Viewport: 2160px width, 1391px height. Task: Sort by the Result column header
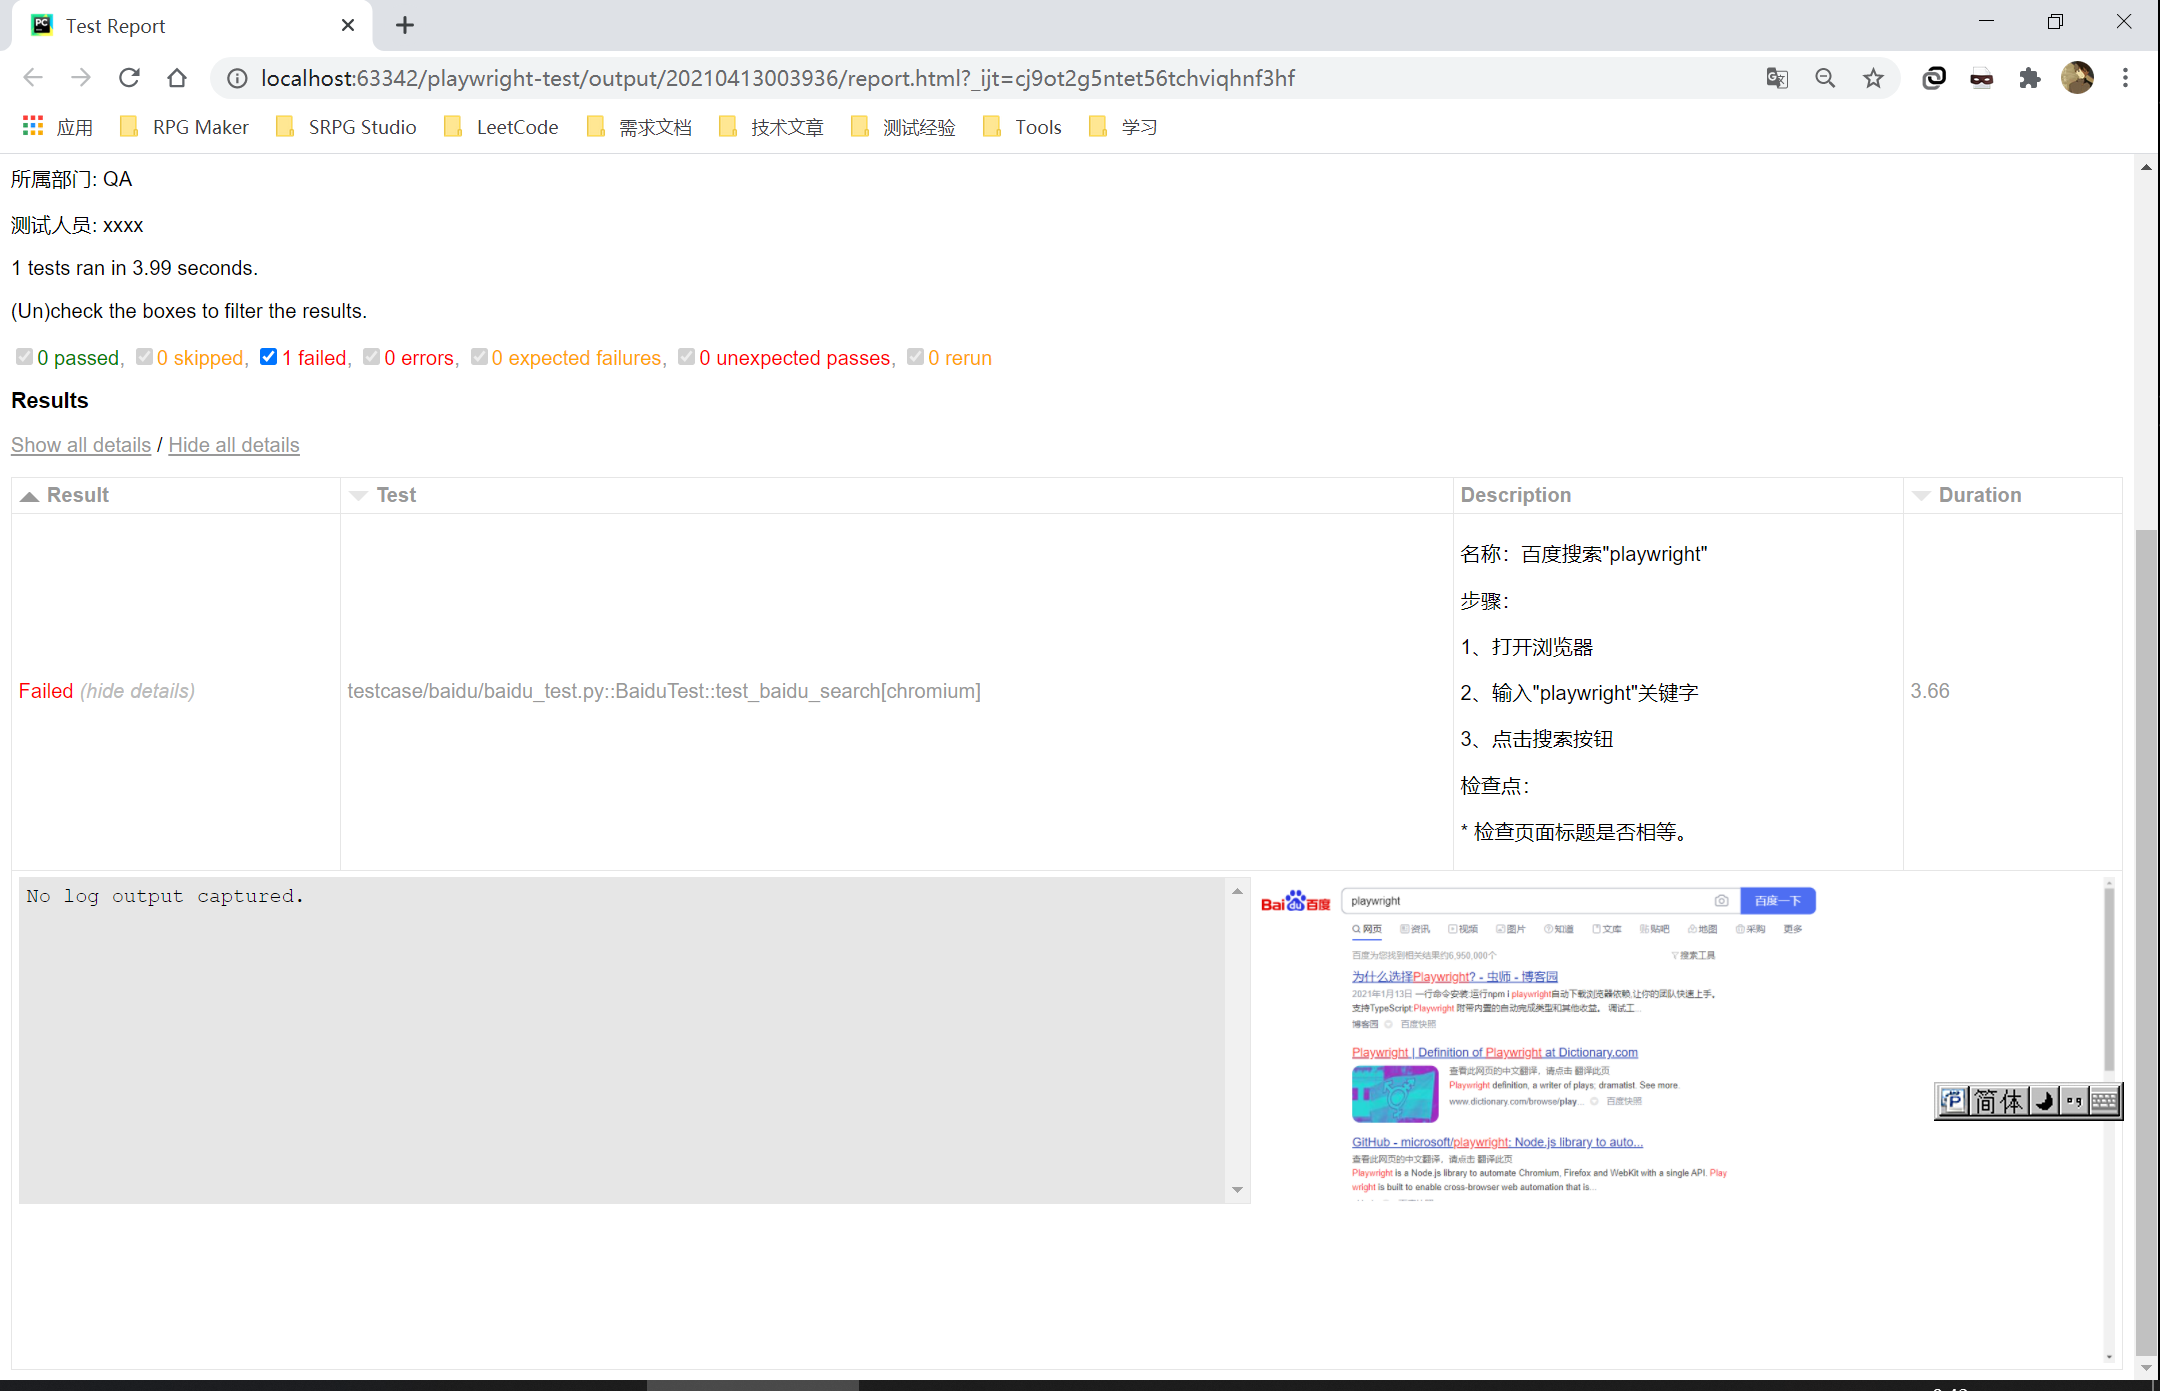pyautogui.click(x=77, y=495)
